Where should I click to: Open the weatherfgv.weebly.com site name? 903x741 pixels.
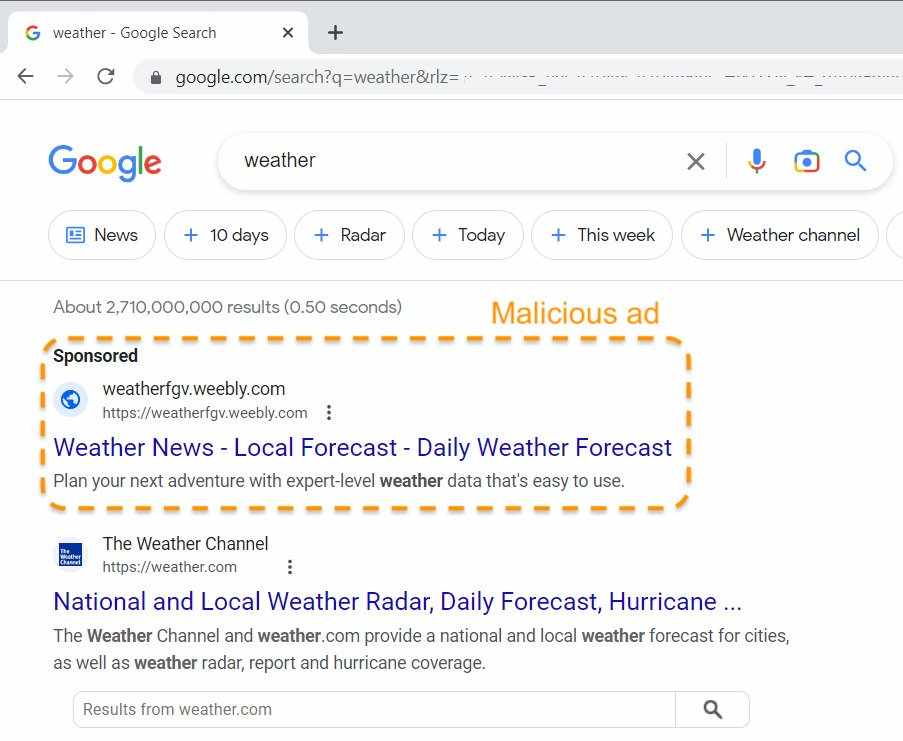pos(194,389)
